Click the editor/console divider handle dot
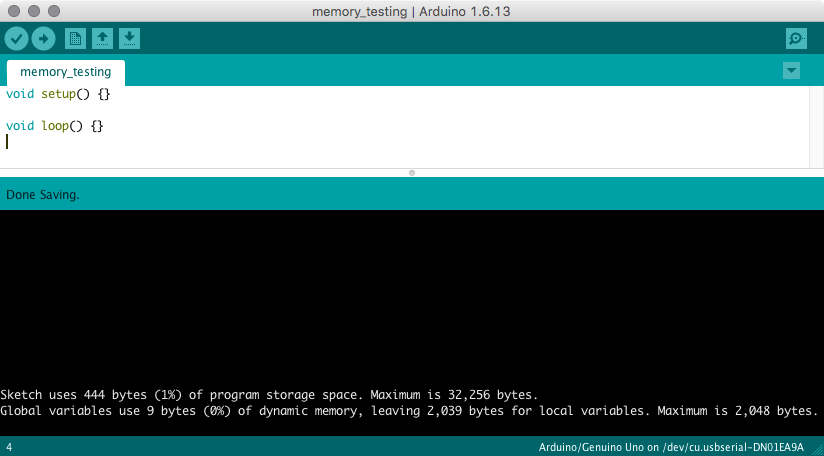 [412, 173]
